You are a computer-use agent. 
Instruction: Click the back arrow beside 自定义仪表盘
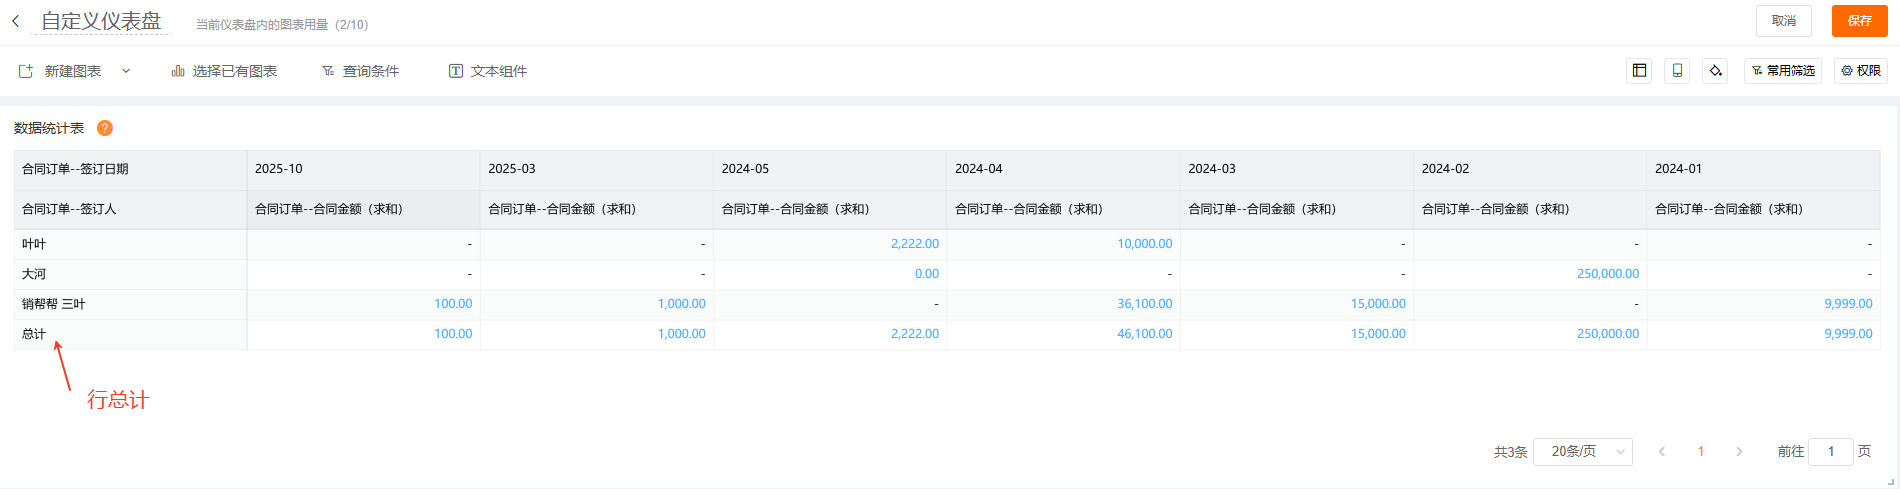16,21
